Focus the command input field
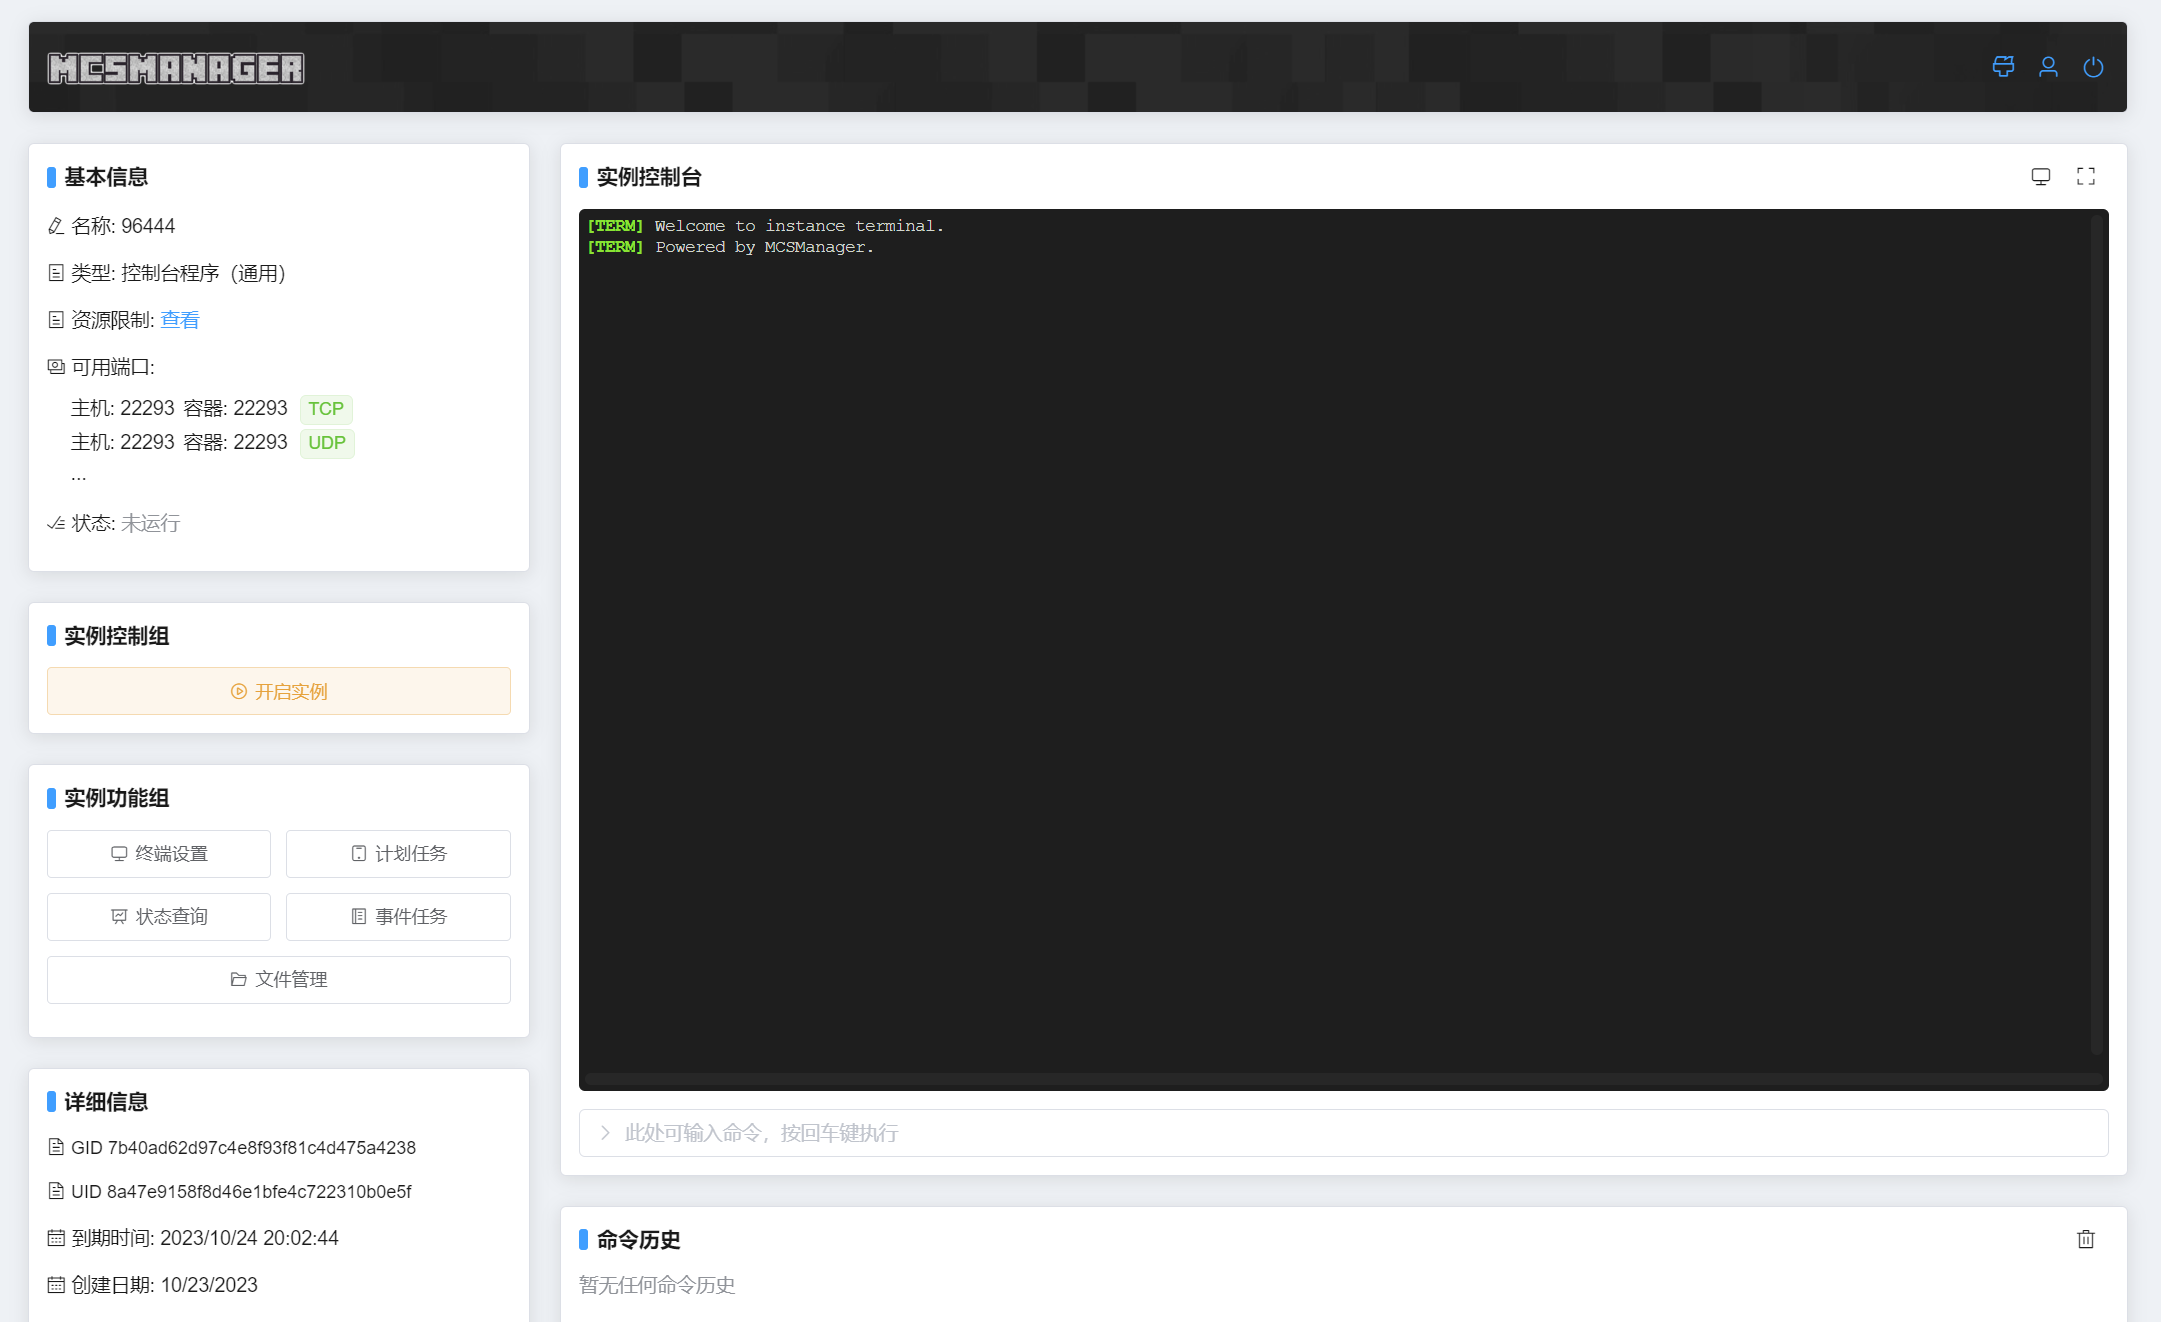This screenshot has width=2161, height=1322. (1343, 1133)
